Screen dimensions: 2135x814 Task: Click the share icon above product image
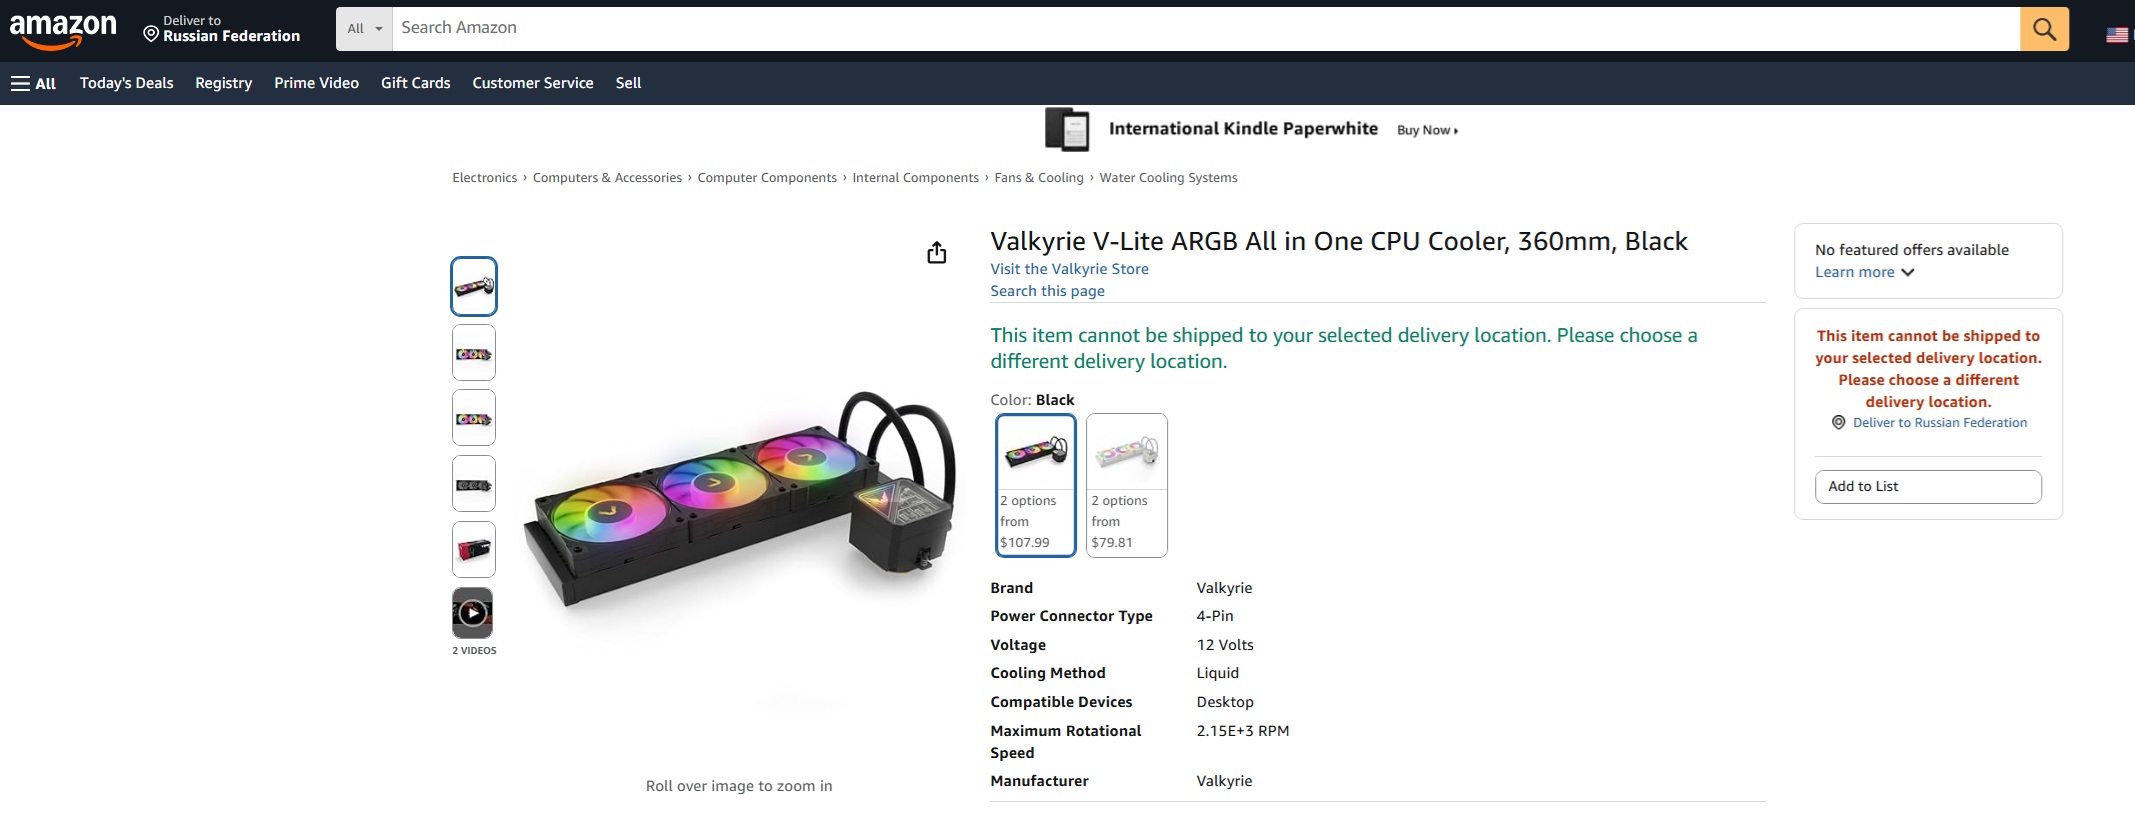(x=936, y=253)
